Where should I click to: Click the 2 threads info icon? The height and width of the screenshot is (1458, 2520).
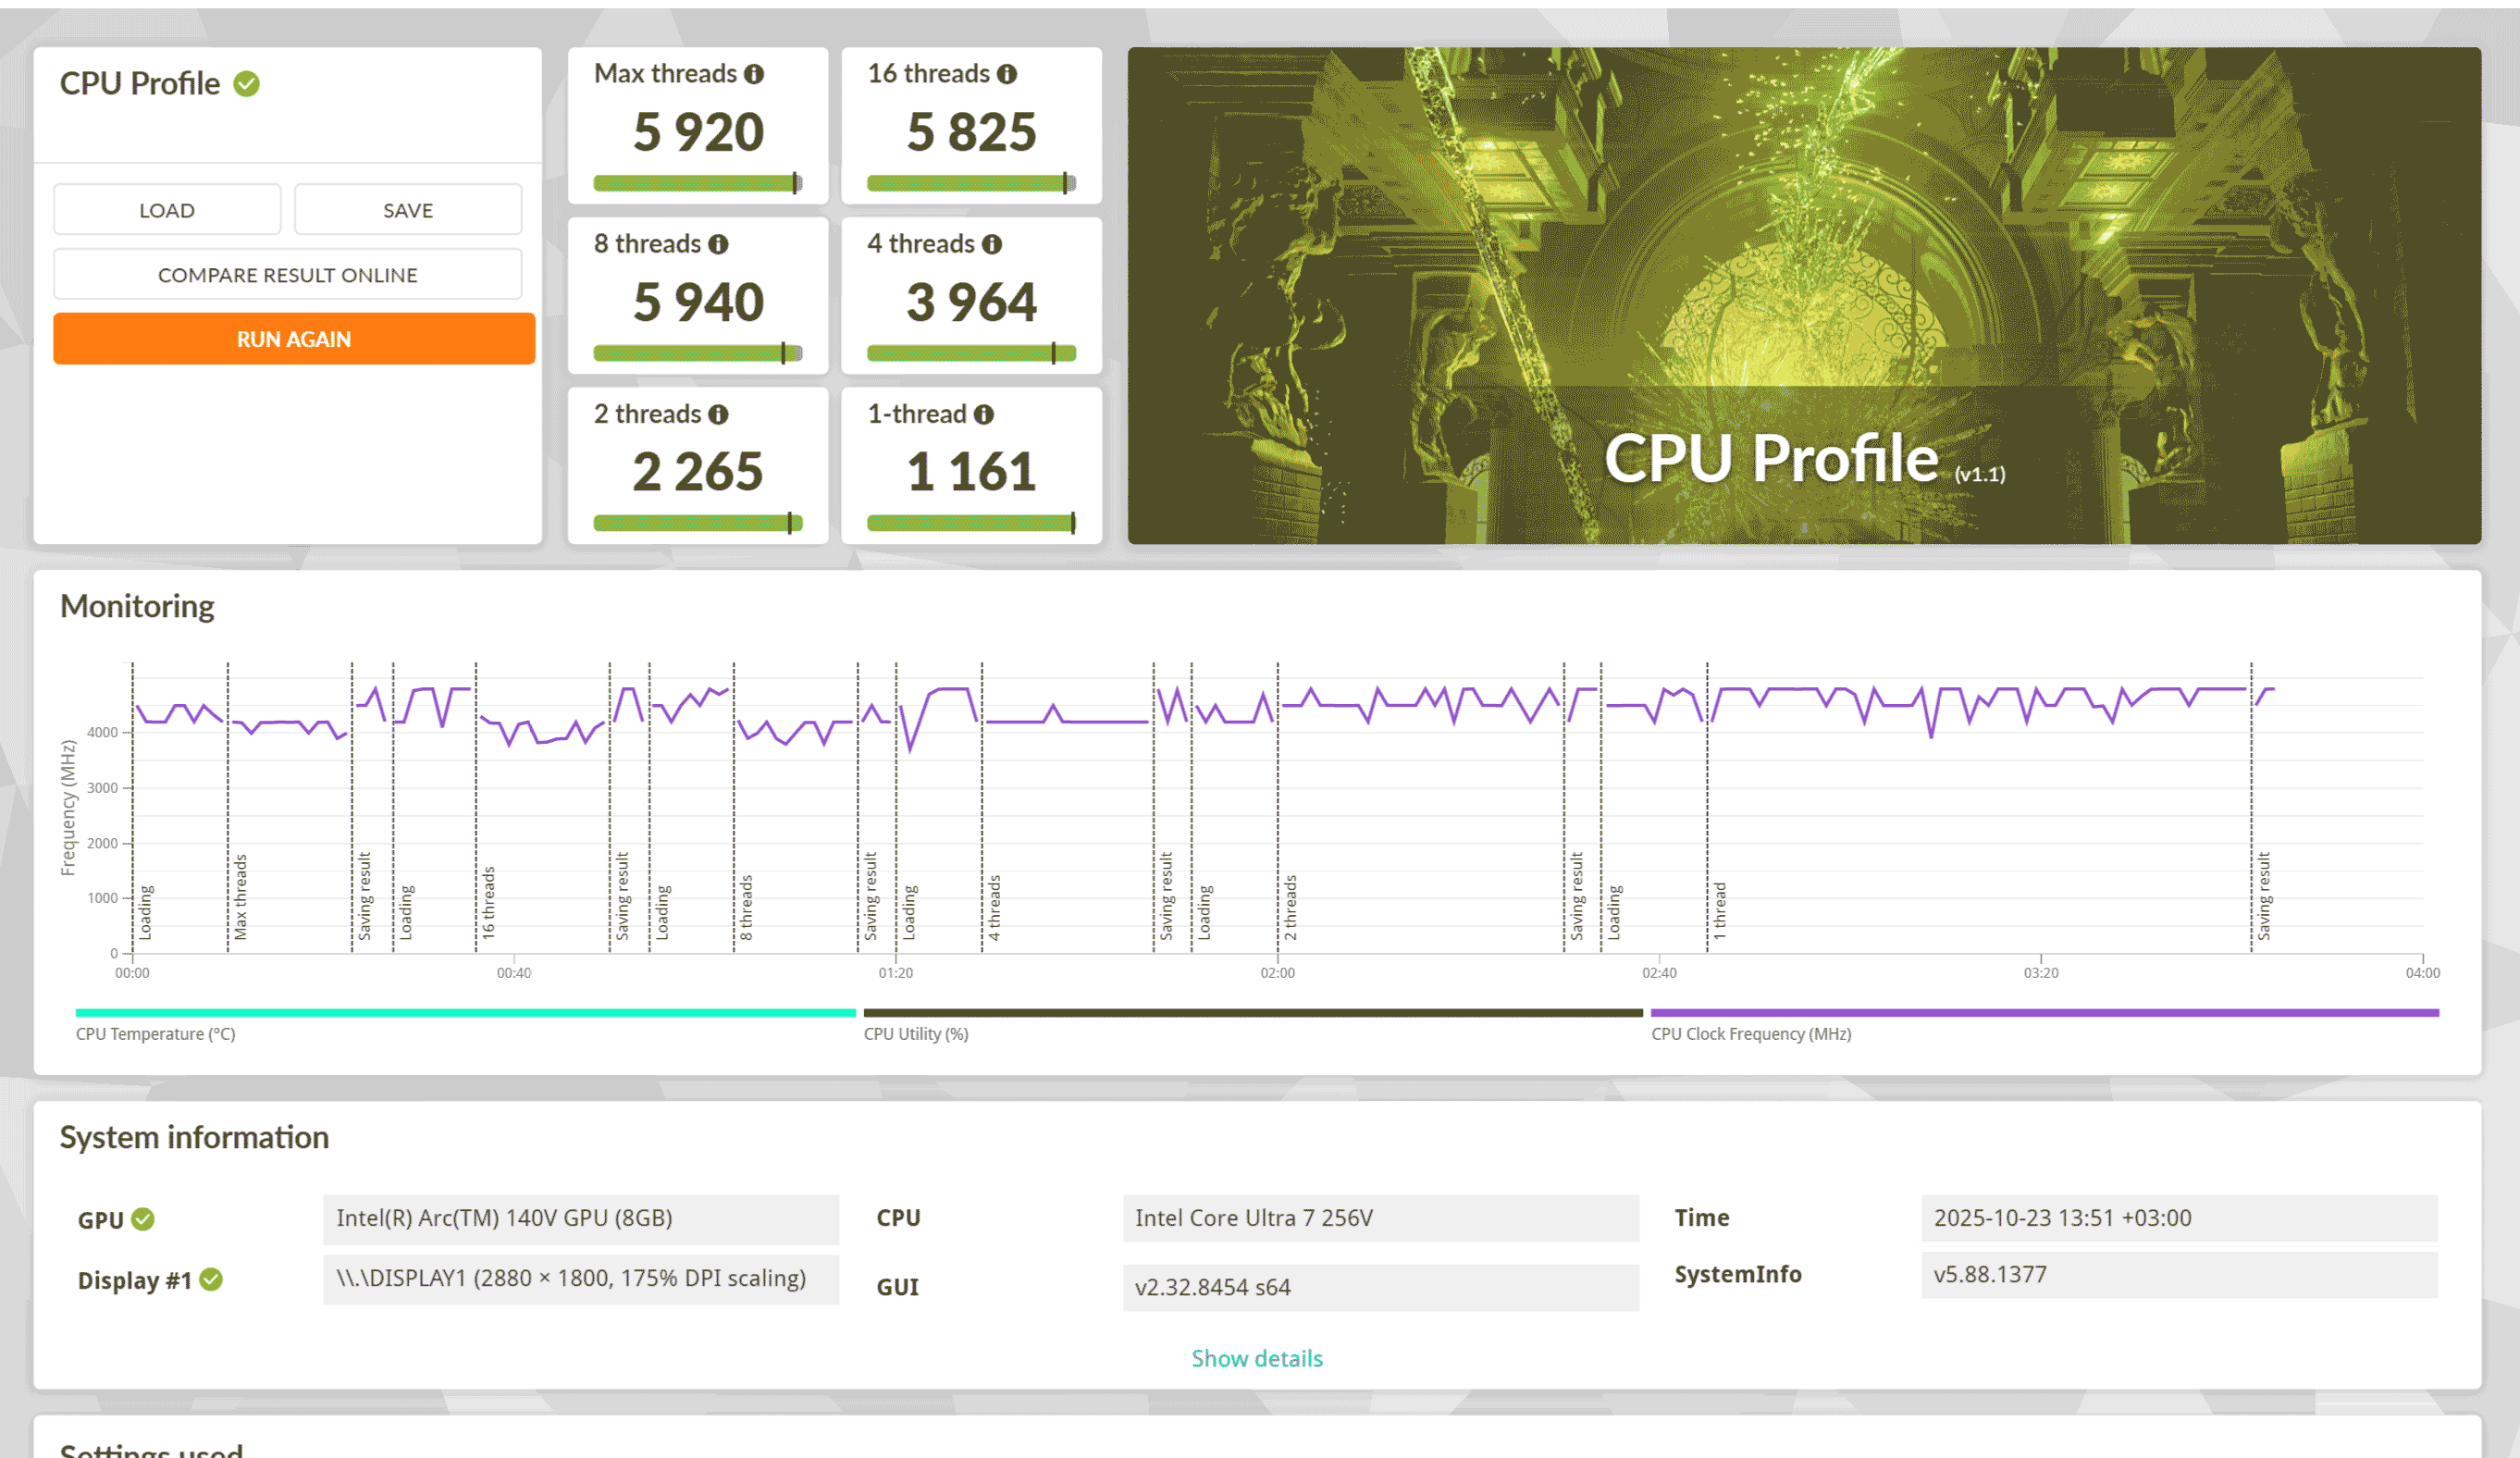coord(718,414)
